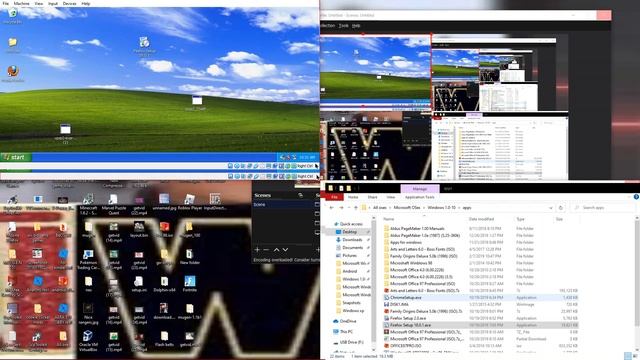Click Microsoft OSes breadcrumb in address bar
Viewport: 640px width, 360px height.
(407, 208)
